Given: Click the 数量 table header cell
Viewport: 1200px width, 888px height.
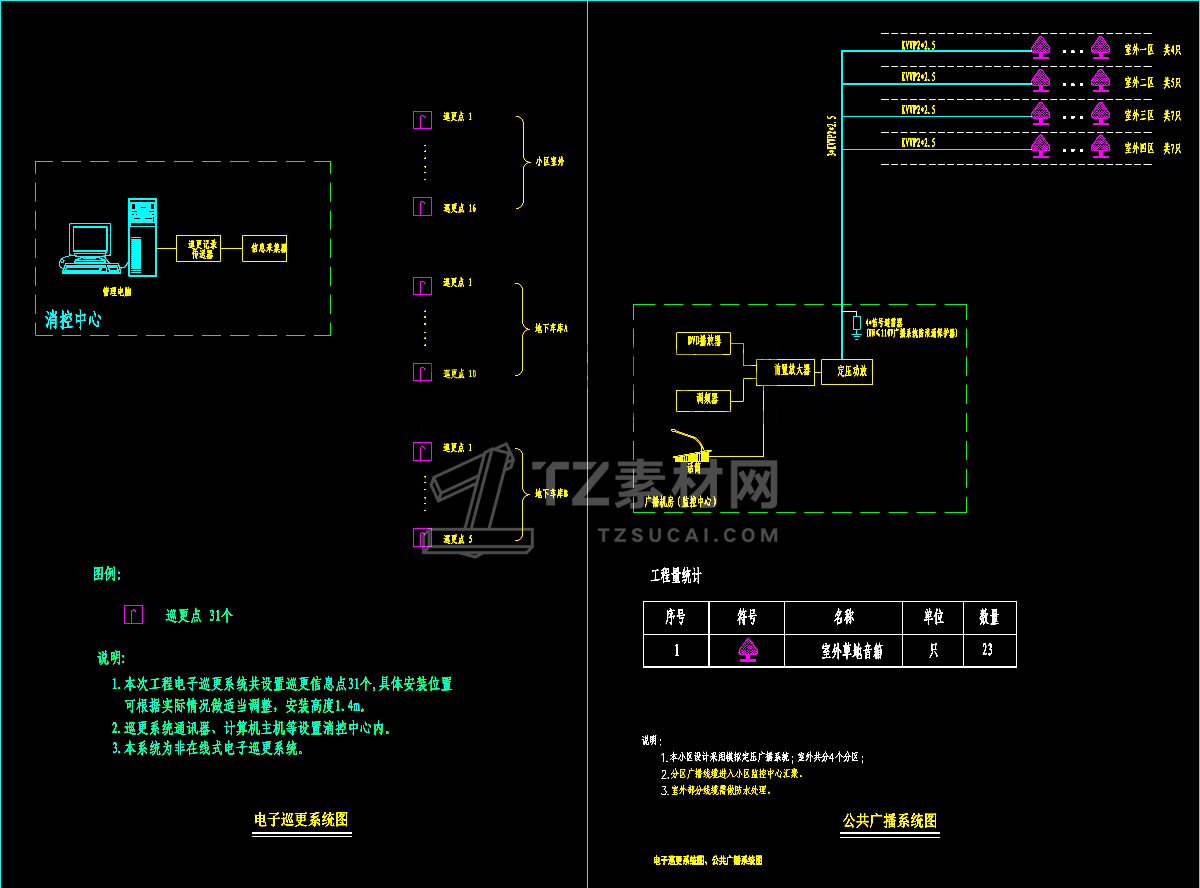Looking at the screenshot, I should point(990,618).
